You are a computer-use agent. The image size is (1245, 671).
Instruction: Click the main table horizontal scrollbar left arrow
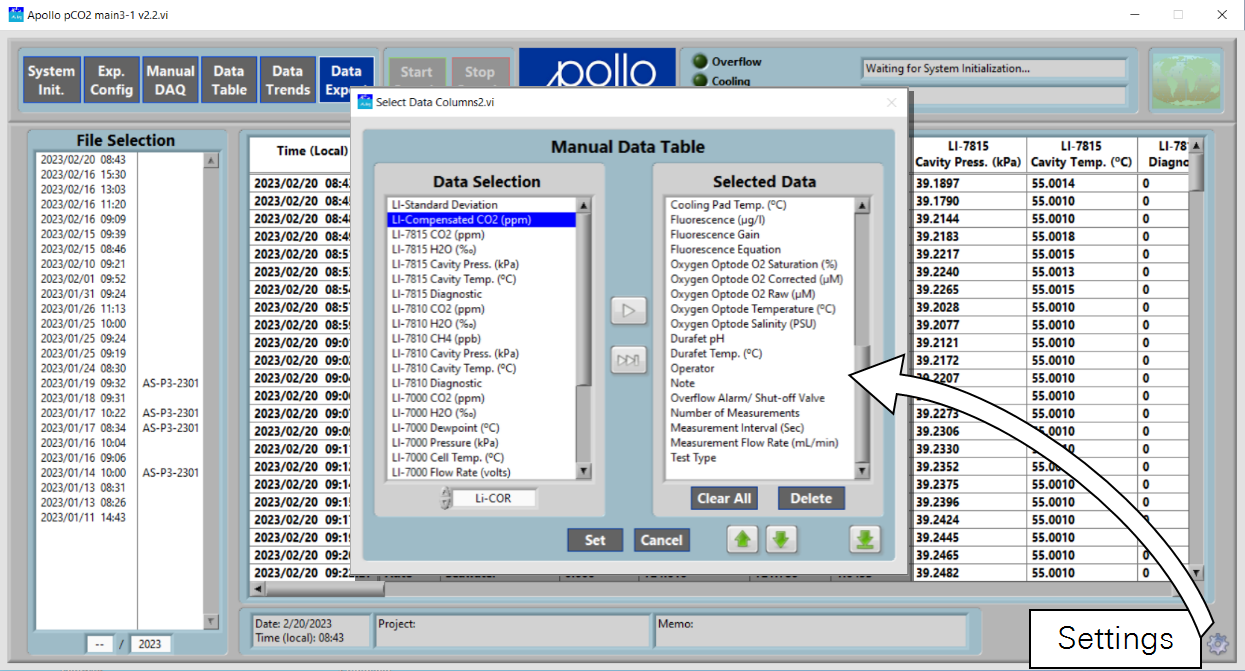[x=259, y=589]
